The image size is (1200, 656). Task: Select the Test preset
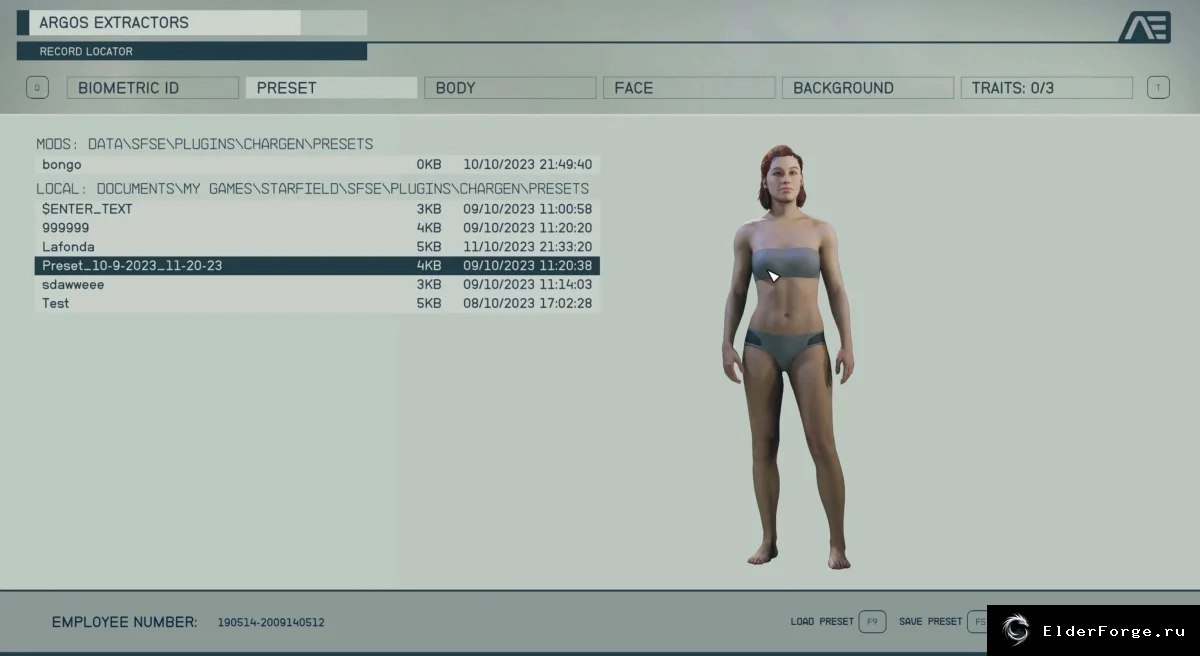pyautogui.click(x=317, y=303)
